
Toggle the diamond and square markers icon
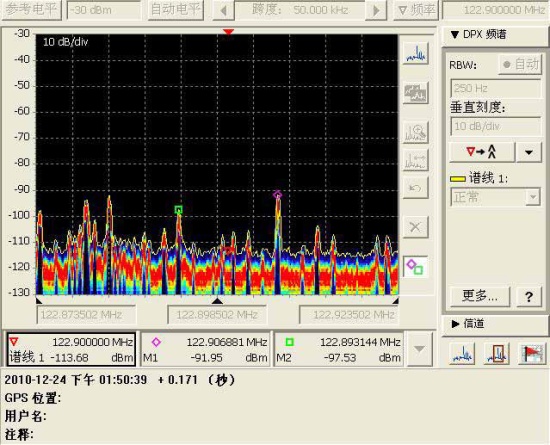coord(416,267)
